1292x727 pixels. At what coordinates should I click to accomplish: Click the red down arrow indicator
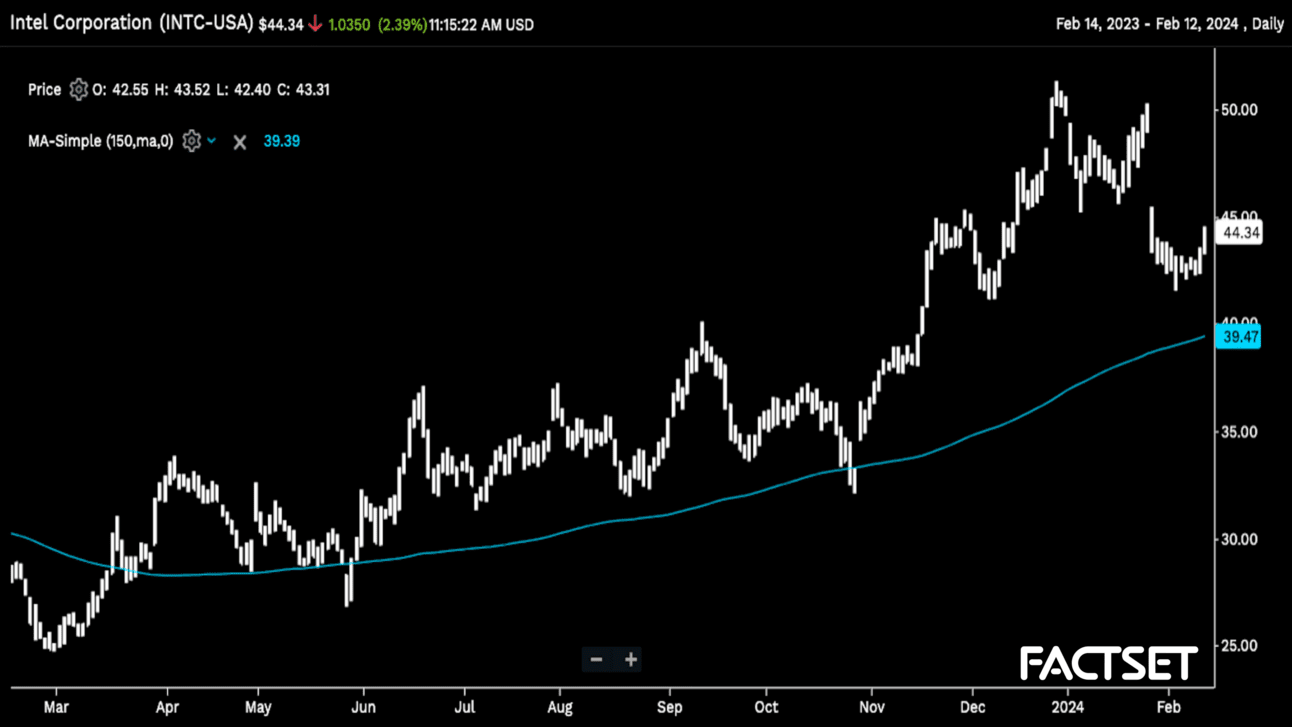coord(316,25)
